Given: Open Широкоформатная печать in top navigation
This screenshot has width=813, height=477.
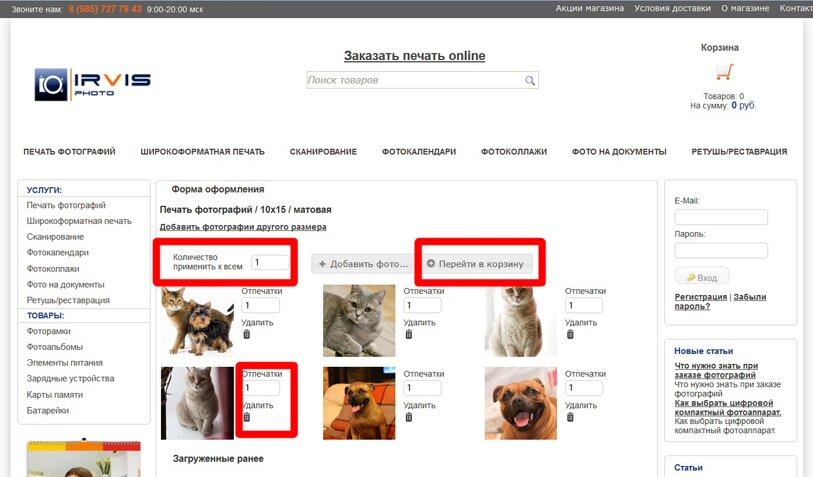Looking at the screenshot, I should pyautogui.click(x=202, y=152).
